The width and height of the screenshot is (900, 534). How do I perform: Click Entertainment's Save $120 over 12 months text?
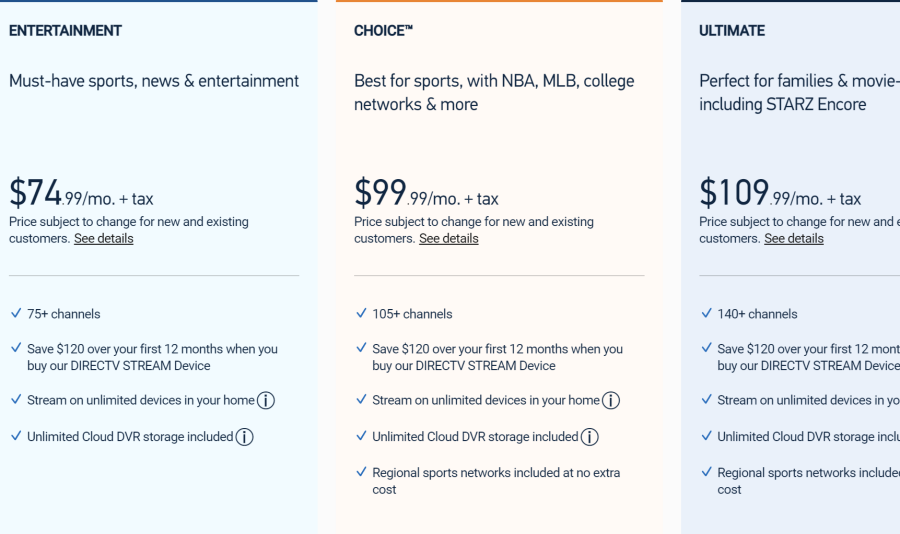tap(152, 357)
